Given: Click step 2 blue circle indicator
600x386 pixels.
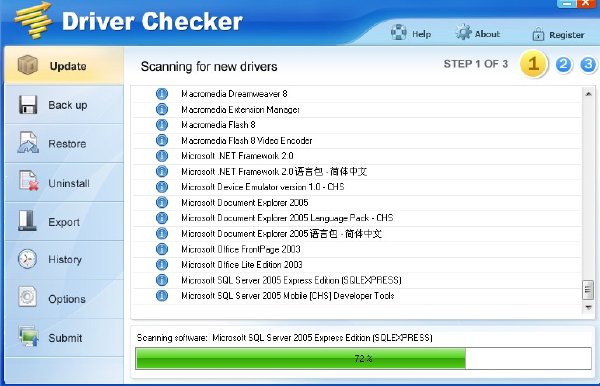Looking at the screenshot, I should 563,65.
